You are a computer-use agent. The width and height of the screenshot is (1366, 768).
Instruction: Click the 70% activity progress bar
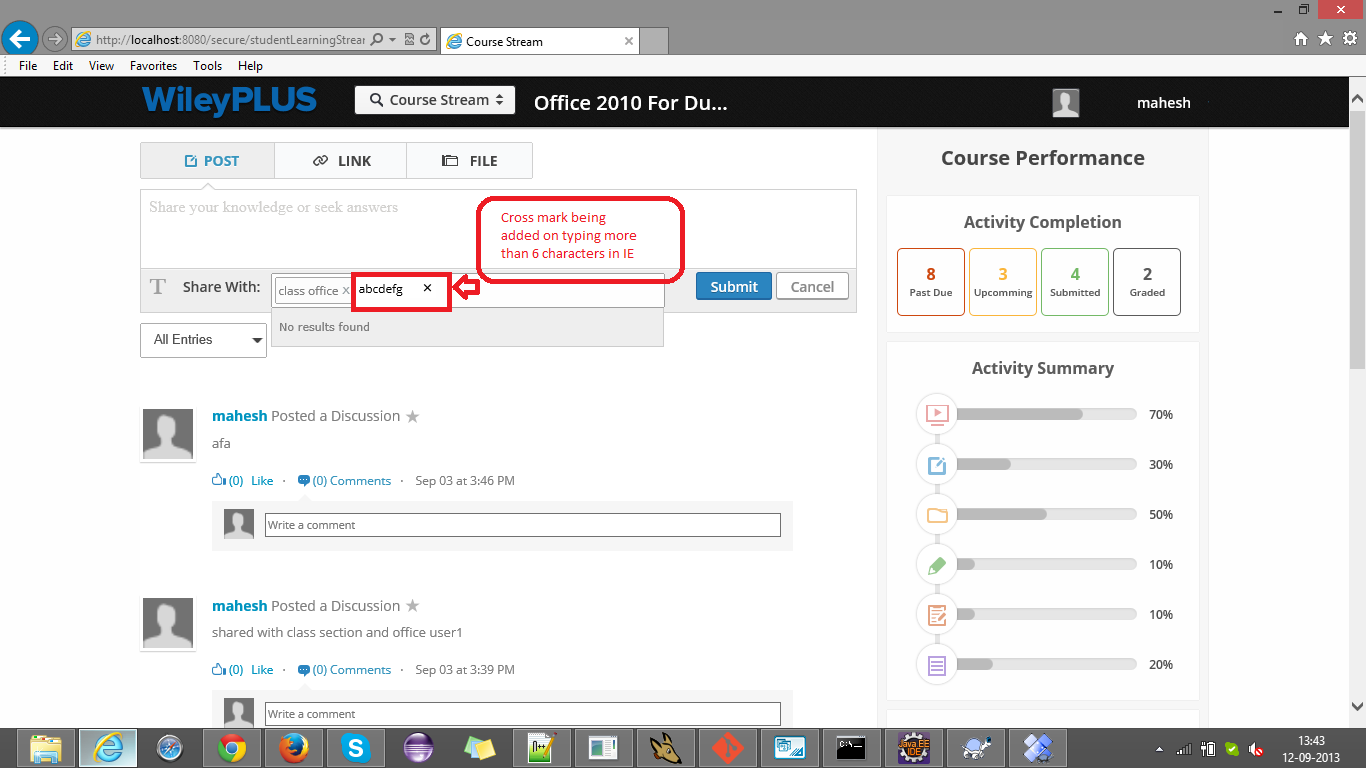tap(1047, 414)
